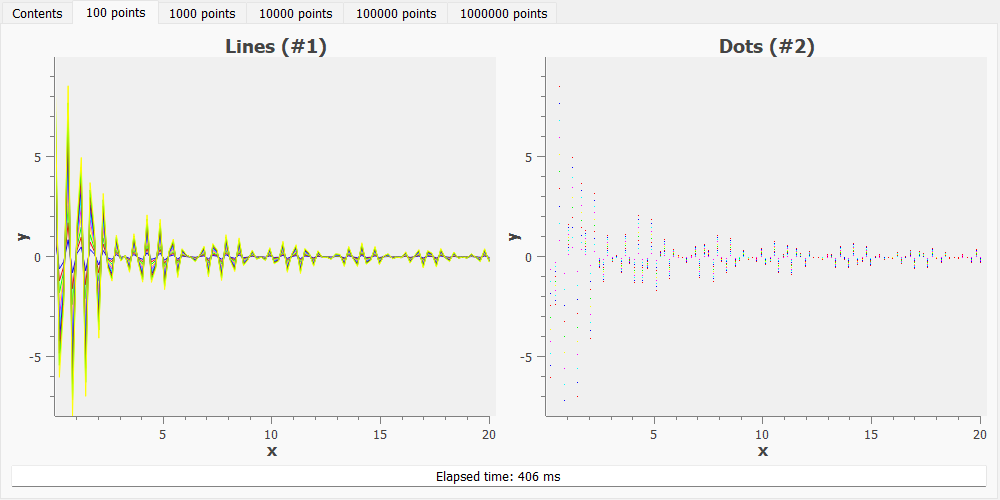The image size is (1000, 500).
Task: Click the x-axis tick 20 on Lines plot
Action: pos(489,435)
